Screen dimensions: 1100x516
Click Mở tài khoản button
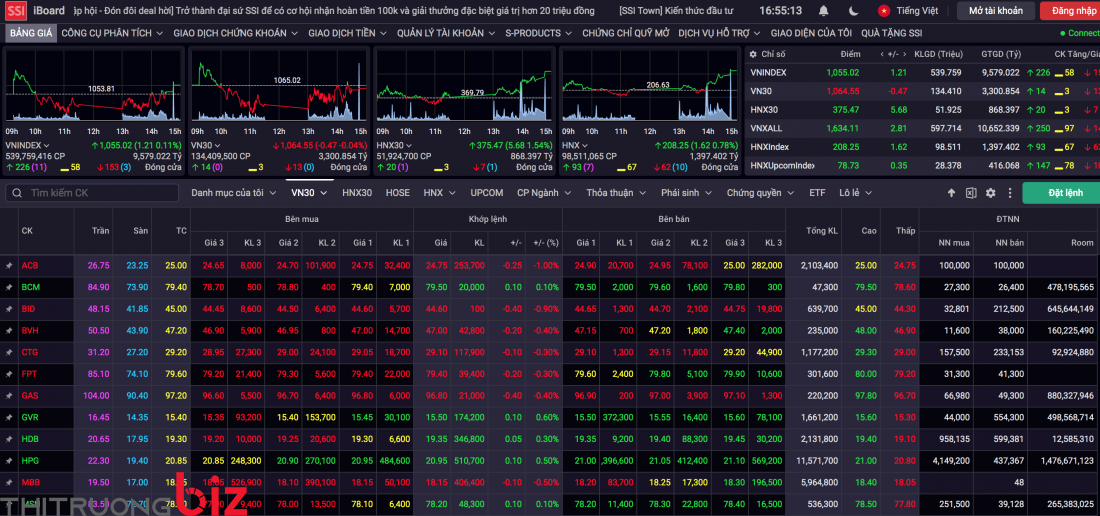click(995, 11)
